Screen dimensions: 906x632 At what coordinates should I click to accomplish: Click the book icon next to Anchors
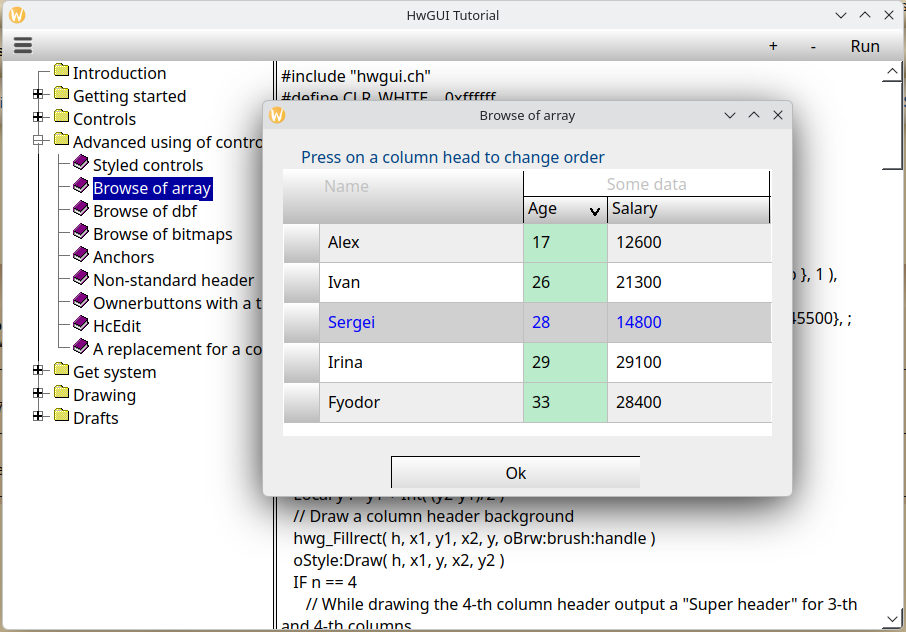point(81,256)
